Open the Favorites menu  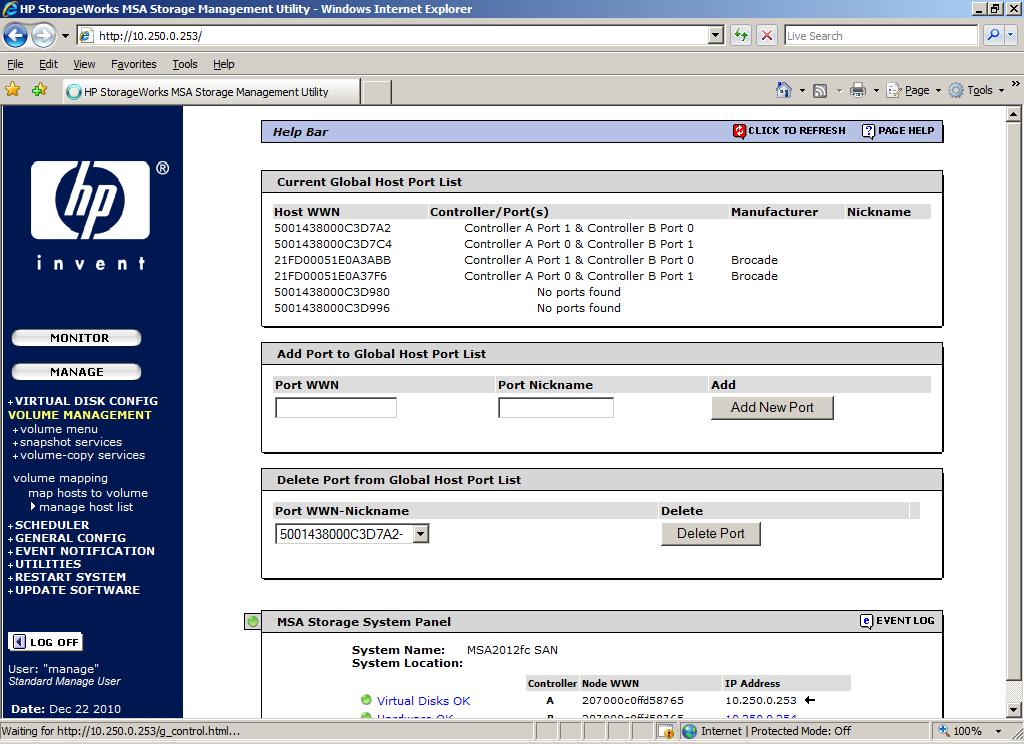(x=134, y=64)
